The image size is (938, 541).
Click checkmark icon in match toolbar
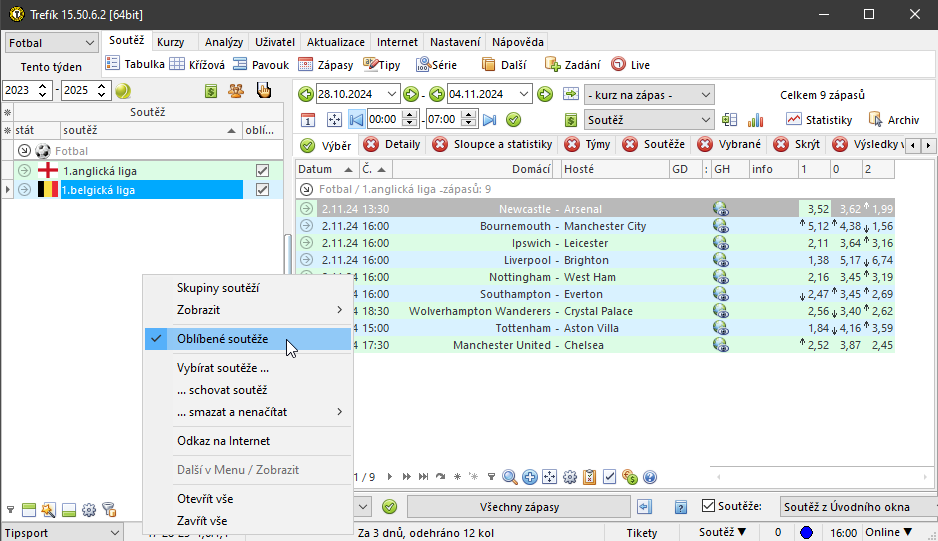pos(609,477)
